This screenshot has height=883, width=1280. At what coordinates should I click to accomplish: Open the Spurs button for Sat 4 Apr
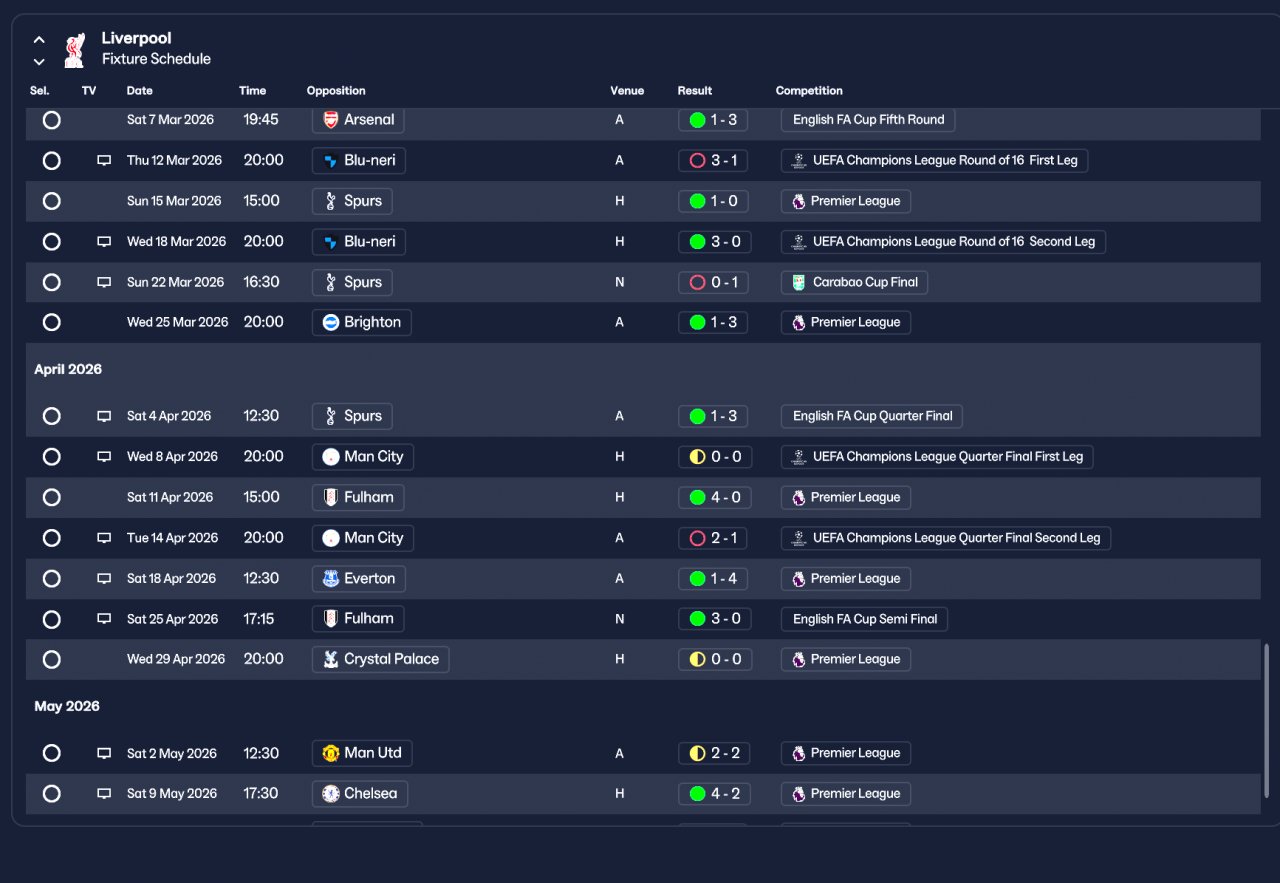tap(352, 416)
